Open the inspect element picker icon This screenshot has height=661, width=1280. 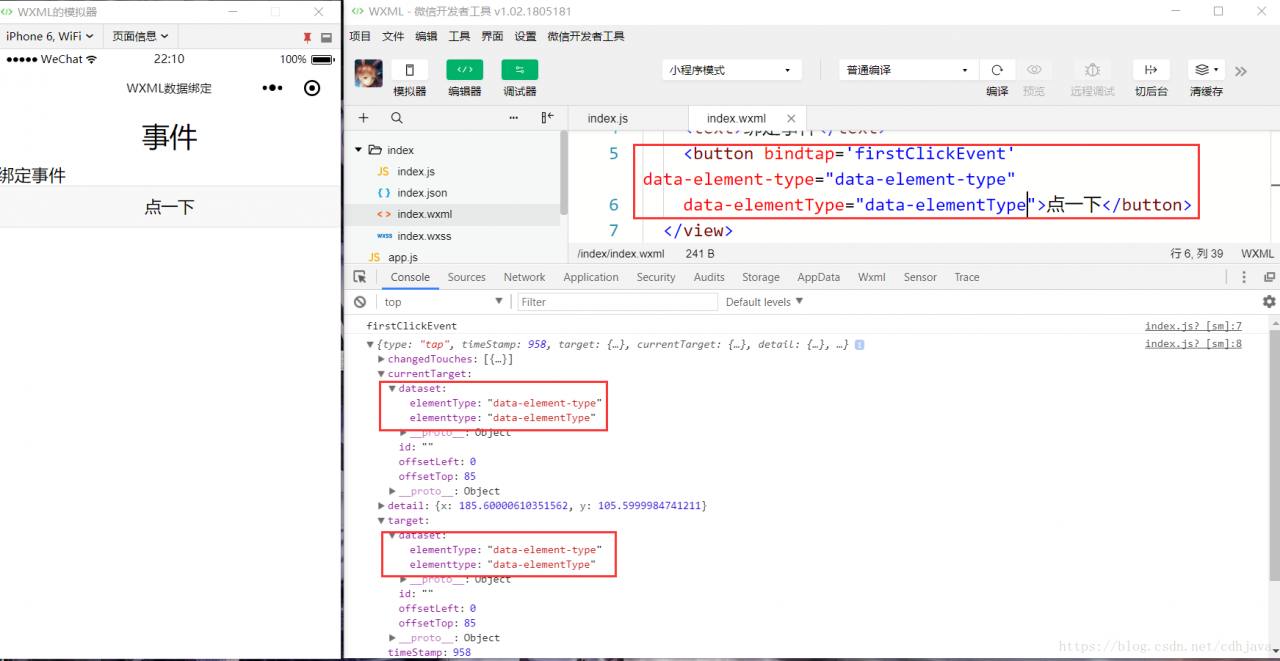click(359, 276)
